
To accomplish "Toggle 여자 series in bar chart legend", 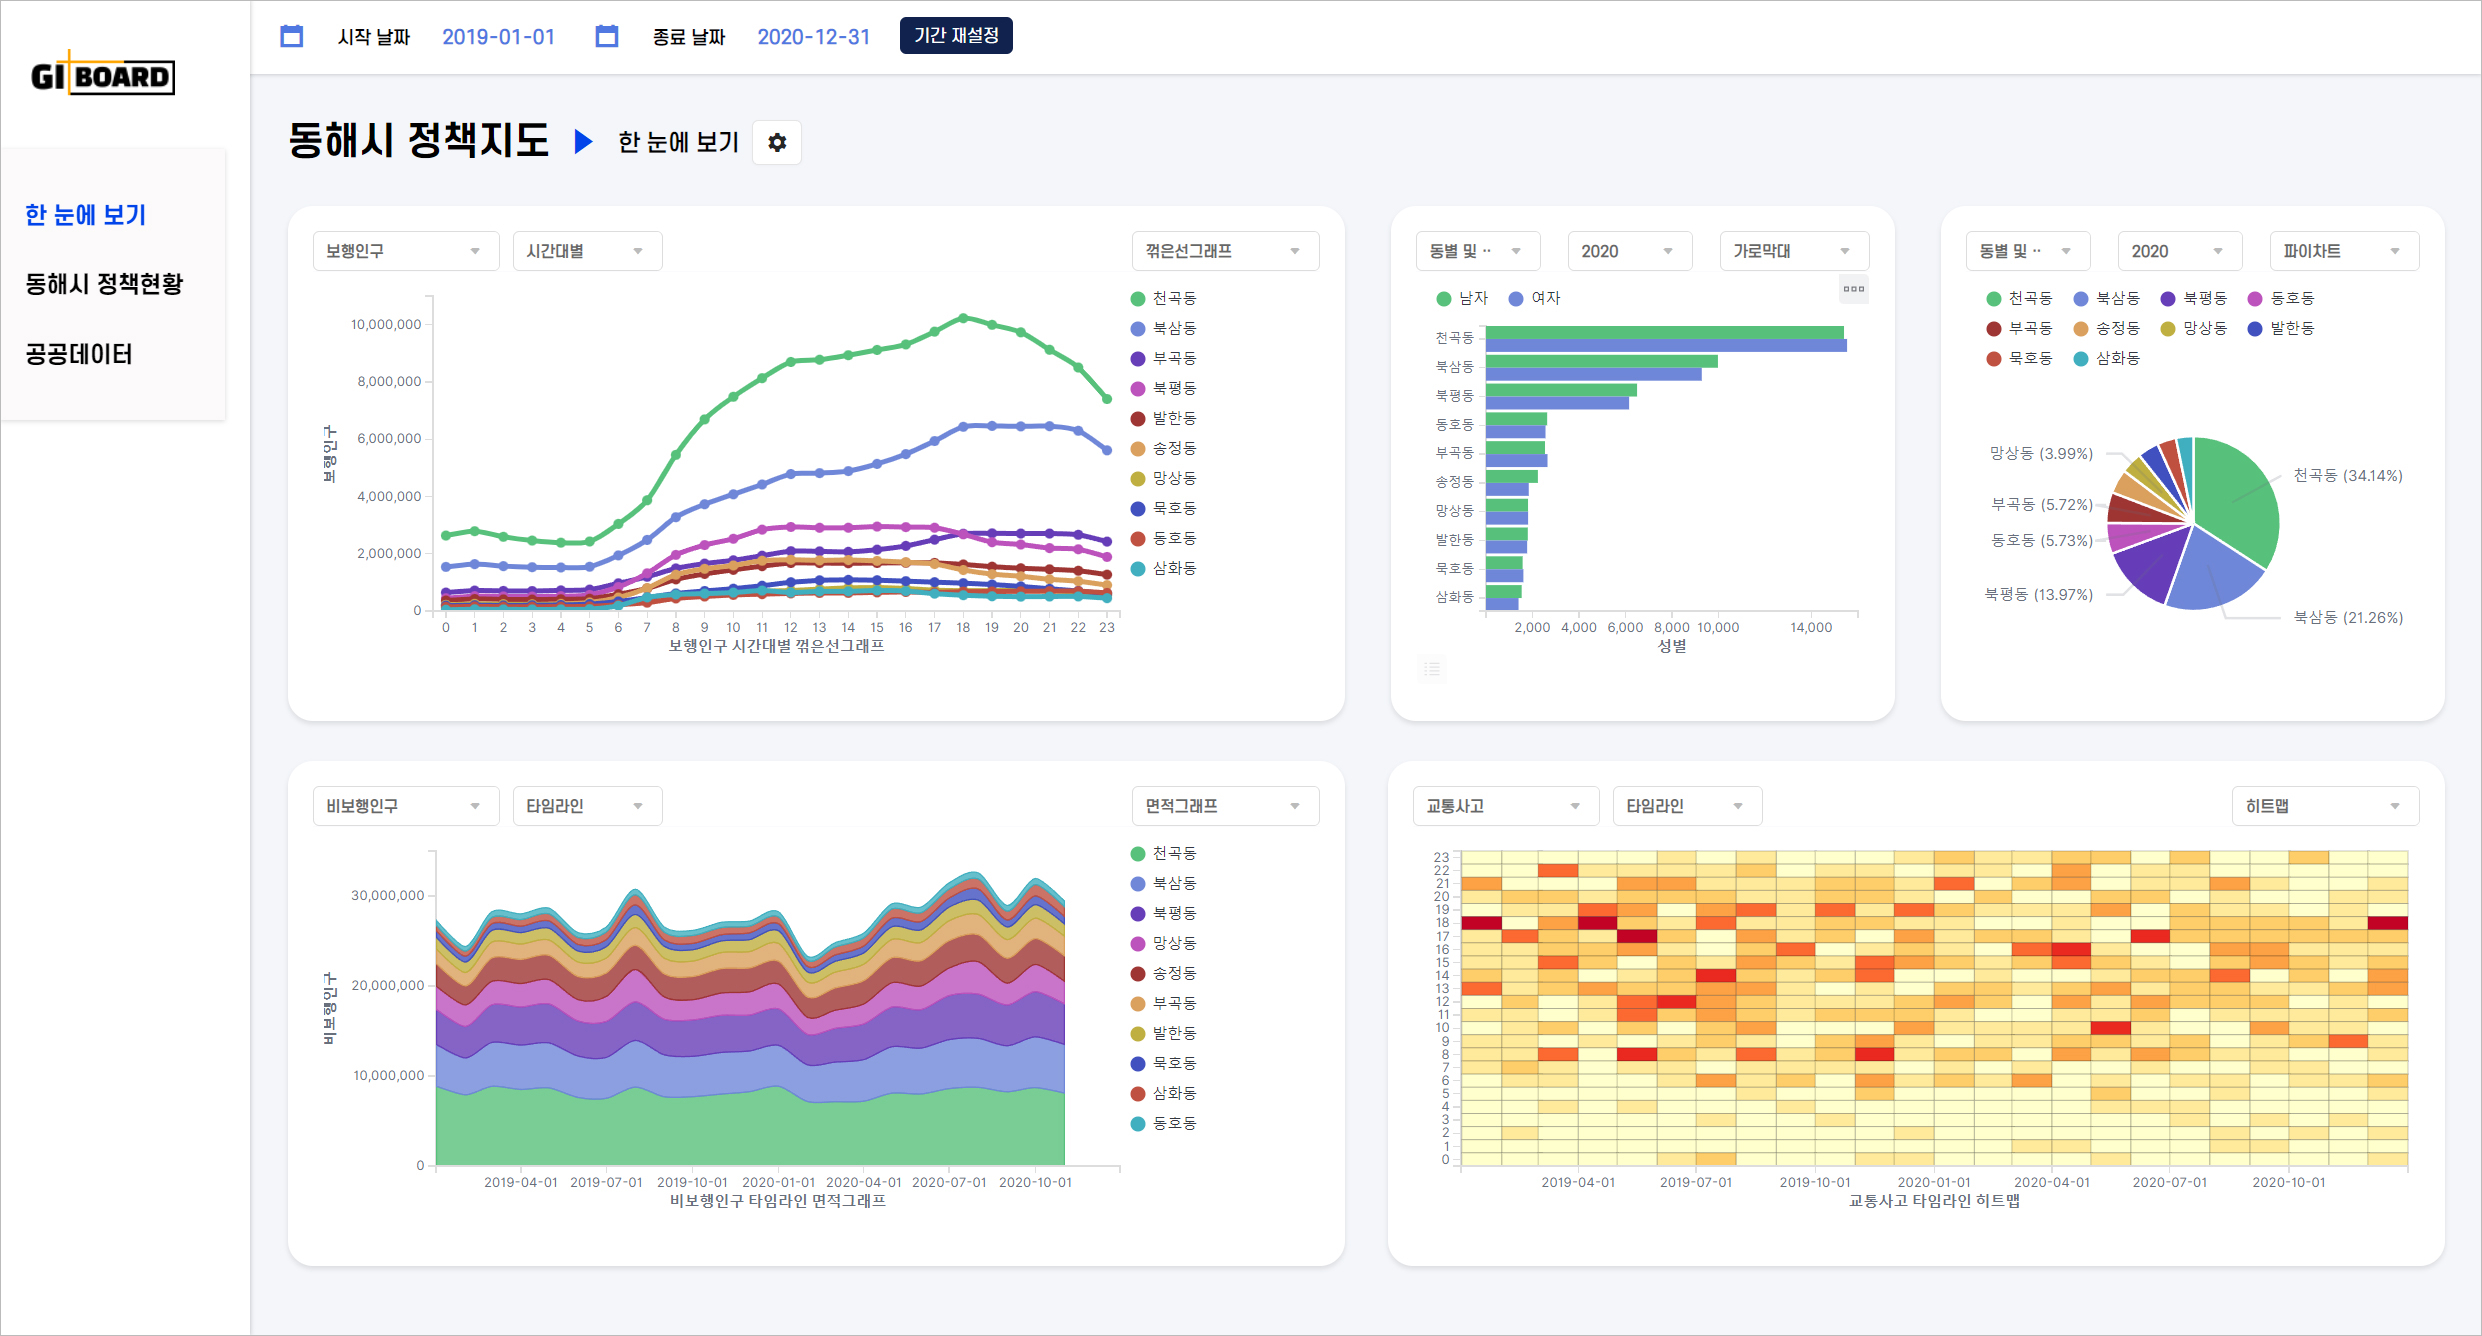I will click(x=1535, y=298).
